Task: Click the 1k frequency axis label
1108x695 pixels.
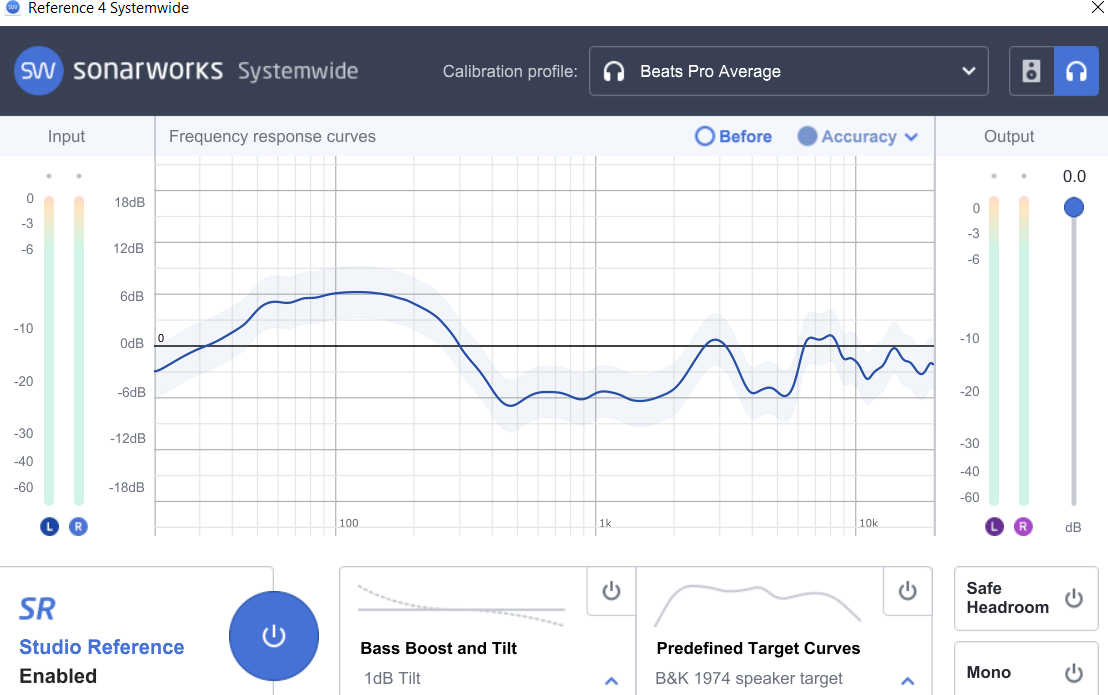Action: [606, 523]
